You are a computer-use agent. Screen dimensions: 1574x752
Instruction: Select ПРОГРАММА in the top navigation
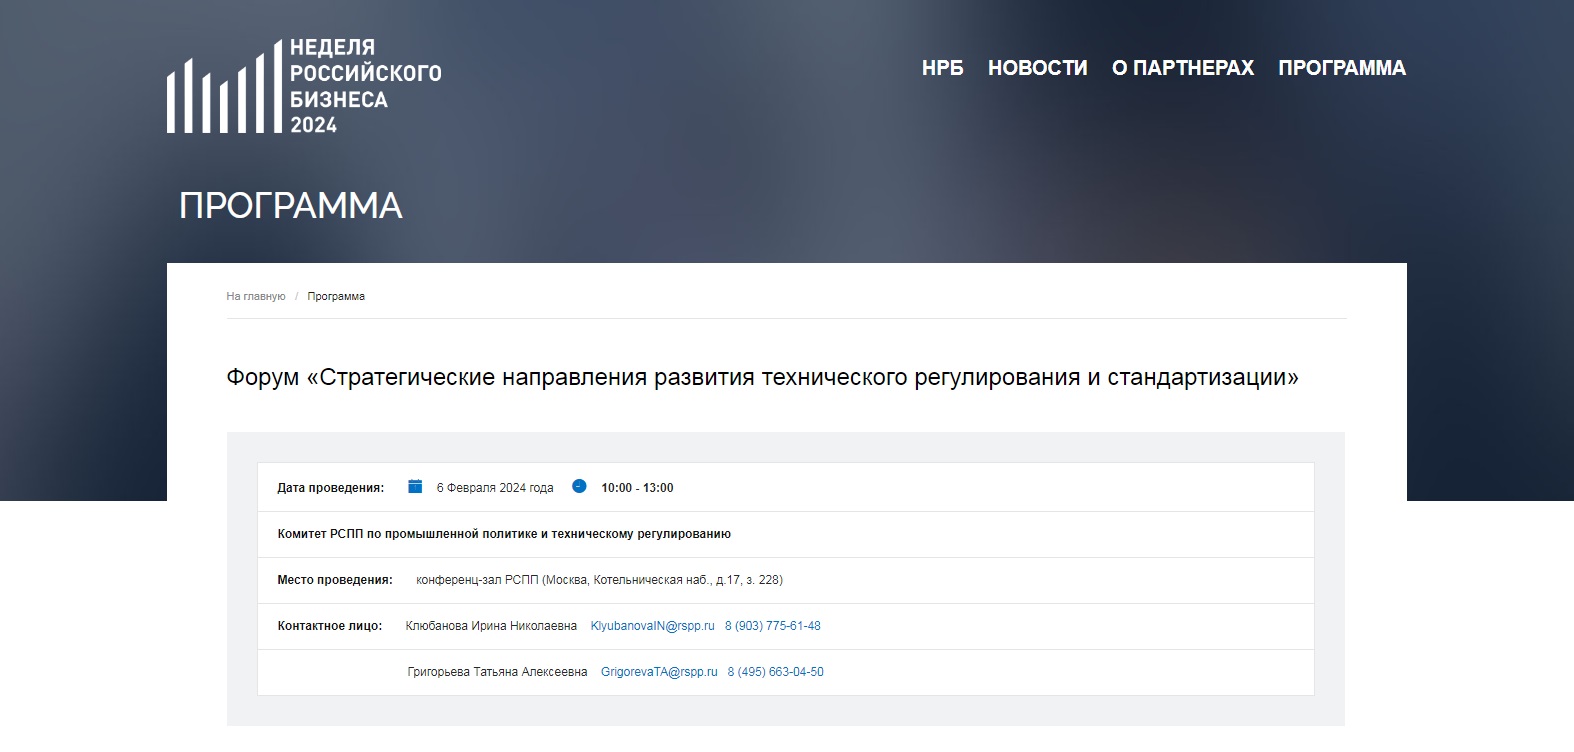(x=1341, y=68)
